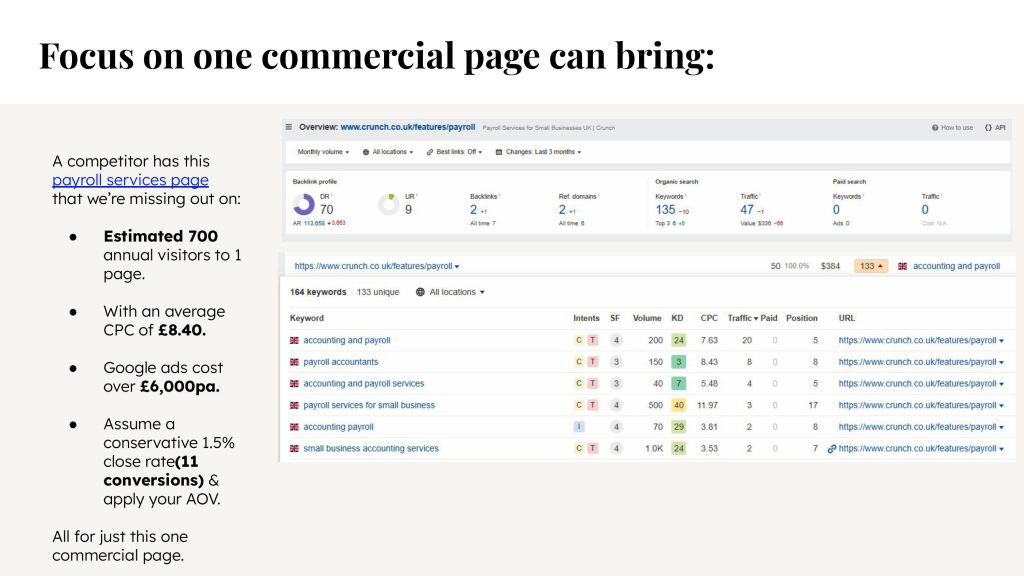
Task: Click the hamburger menu icon beside Overview
Action: click(289, 127)
